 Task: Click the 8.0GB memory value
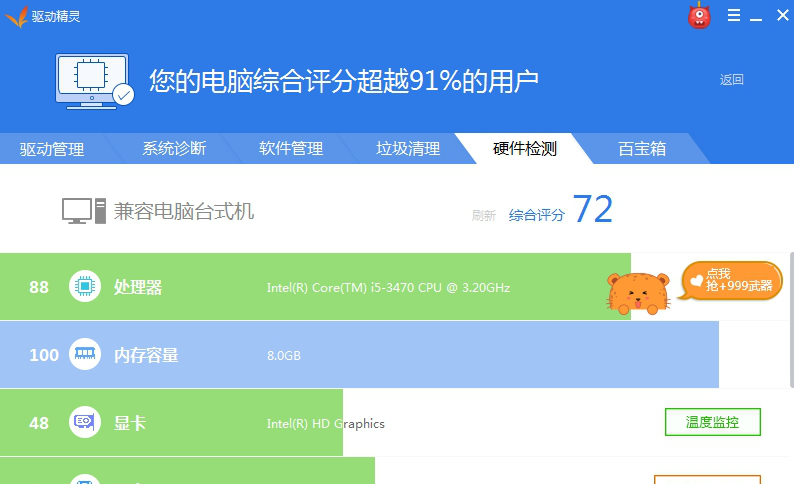click(284, 356)
